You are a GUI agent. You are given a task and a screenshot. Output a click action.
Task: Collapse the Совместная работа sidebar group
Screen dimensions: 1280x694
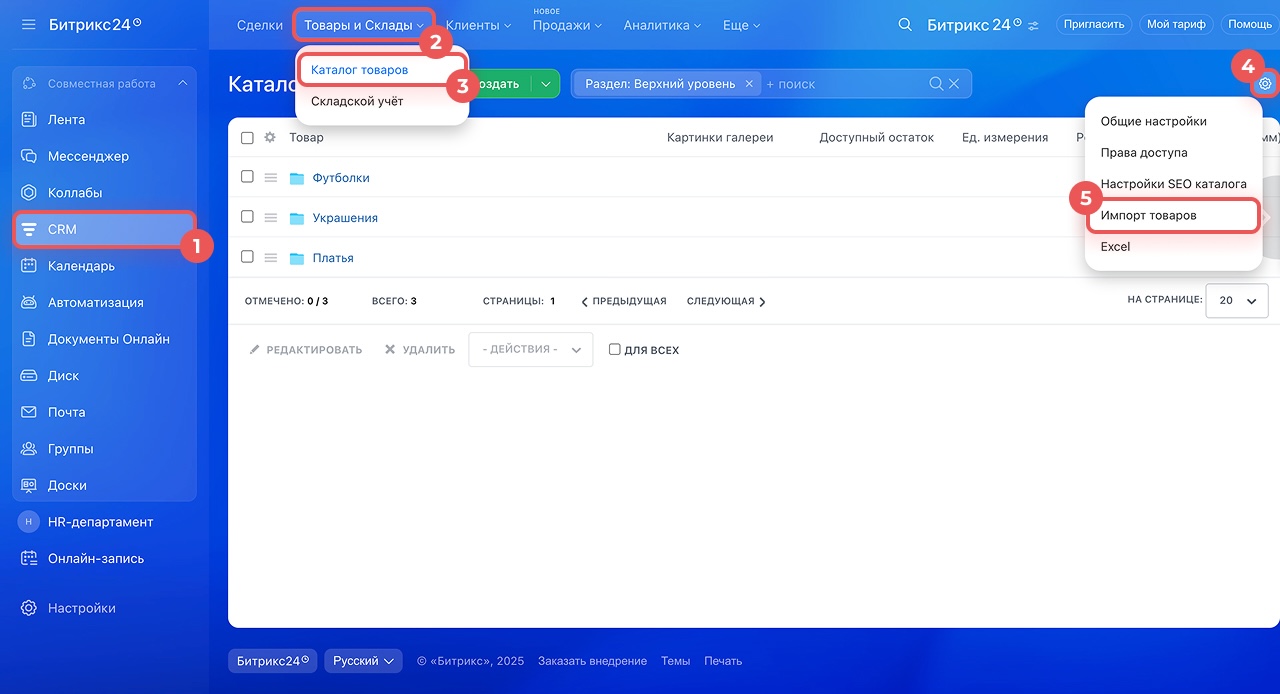pos(182,84)
